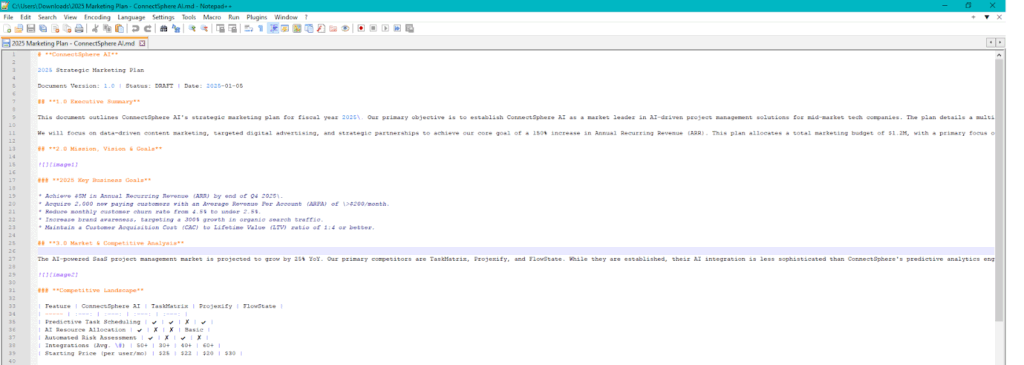The image size is (1024, 365).
Task: Open the Window menu
Action: [x=286, y=17]
